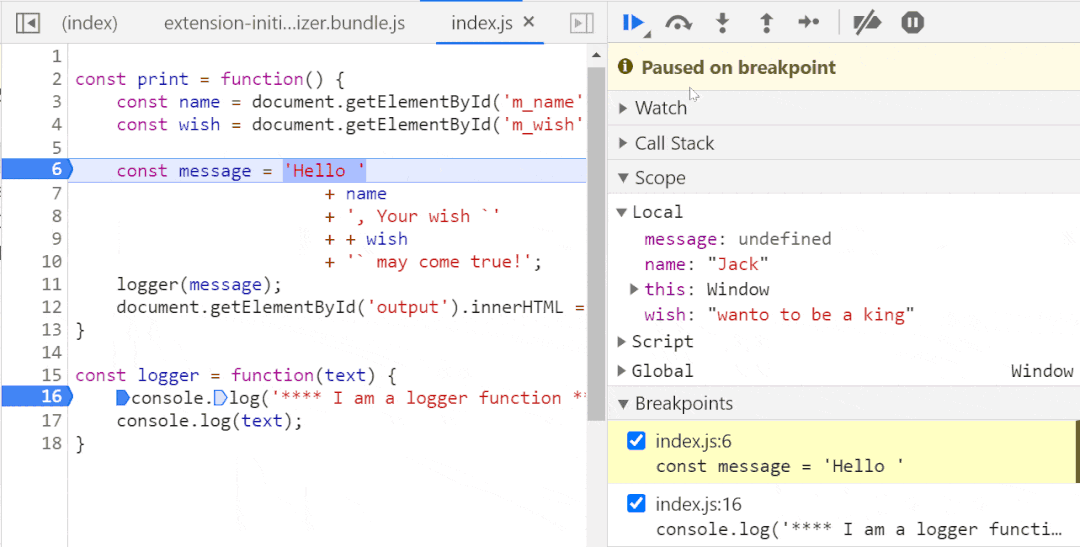Toggle pause on exceptions icon
This screenshot has width=1080, height=547.
[912, 23]
